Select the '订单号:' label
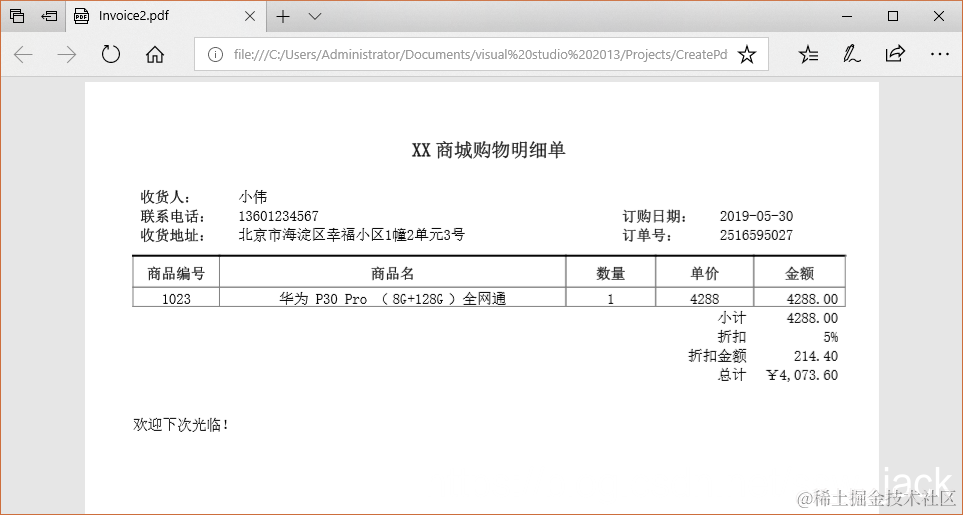The height and width of the screenshot is (515, 963). click(648, 235)
